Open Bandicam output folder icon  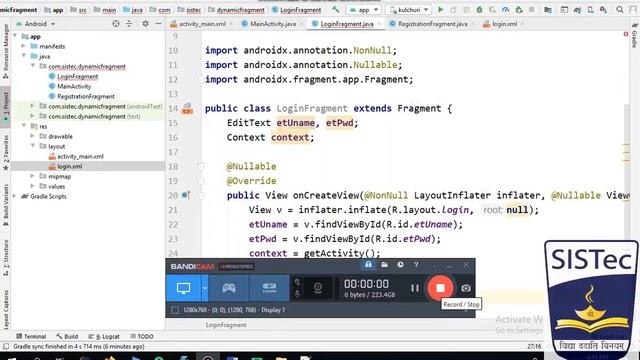pyautogui.click(x=384, y=265)
